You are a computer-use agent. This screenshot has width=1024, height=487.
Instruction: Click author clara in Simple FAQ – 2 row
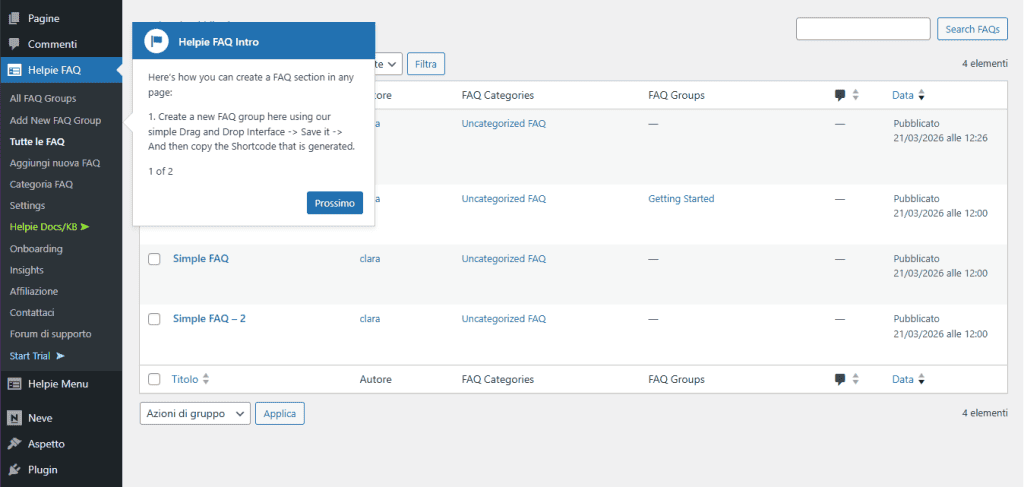pyautogui.click(x=370, y=319)
